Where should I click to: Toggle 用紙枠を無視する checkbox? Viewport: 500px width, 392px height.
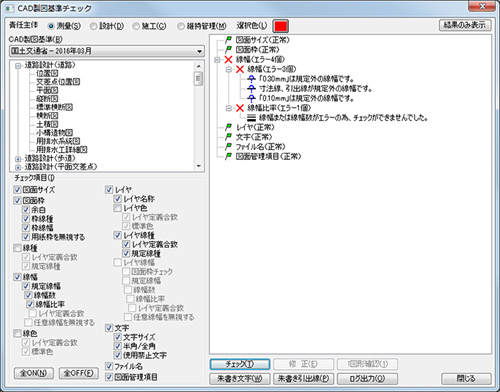tap(26, 237)
